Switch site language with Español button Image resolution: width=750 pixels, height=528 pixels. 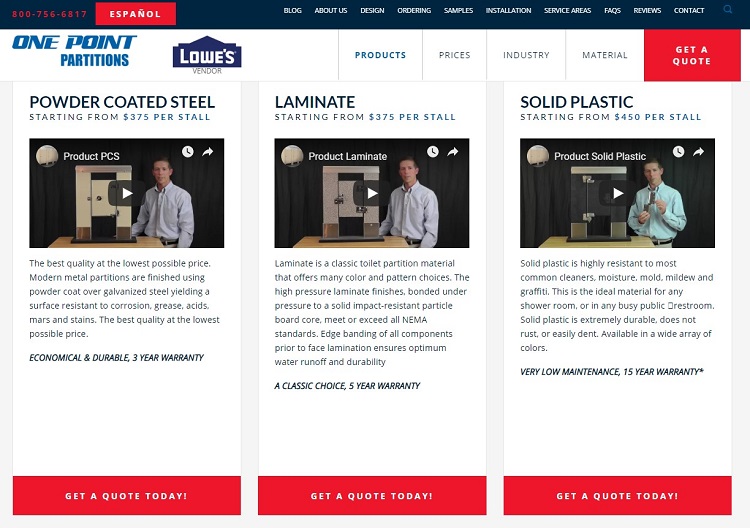(x=135, y=14)
